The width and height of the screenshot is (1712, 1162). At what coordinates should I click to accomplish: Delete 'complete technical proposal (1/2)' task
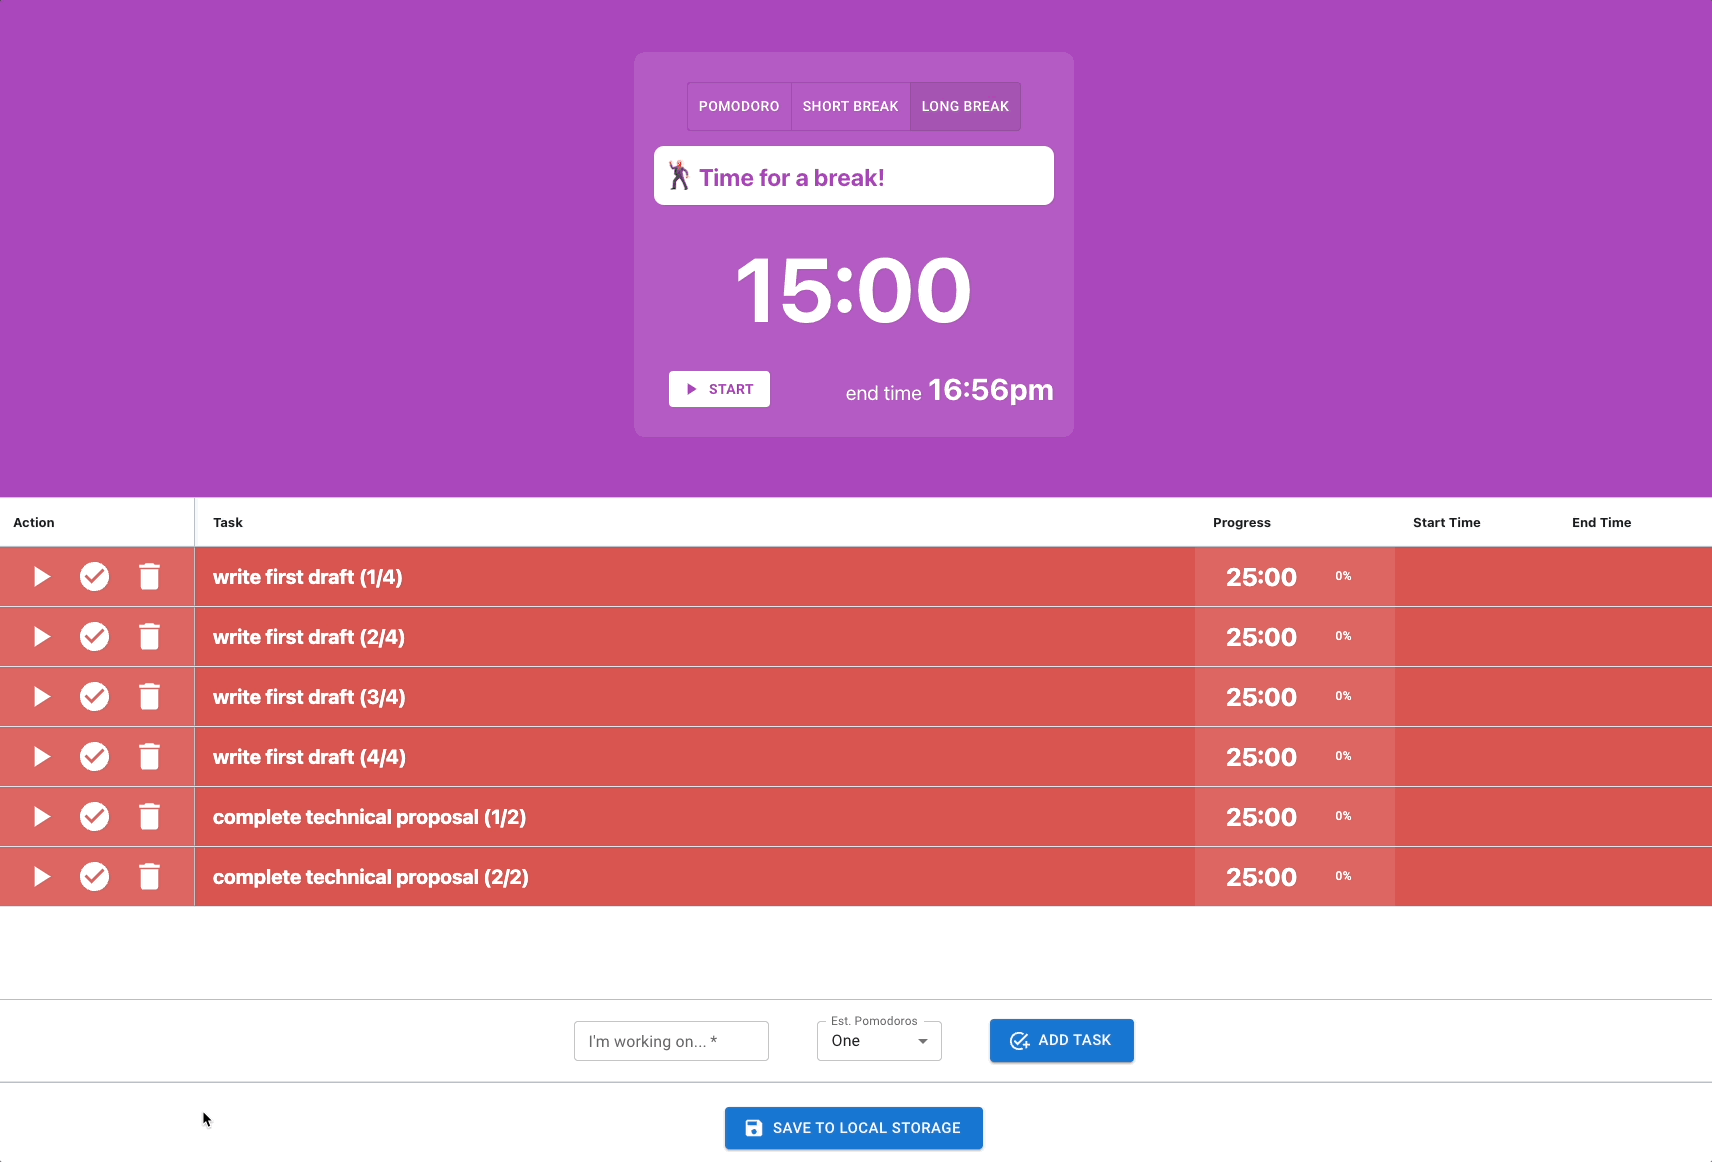pos(149,817)
